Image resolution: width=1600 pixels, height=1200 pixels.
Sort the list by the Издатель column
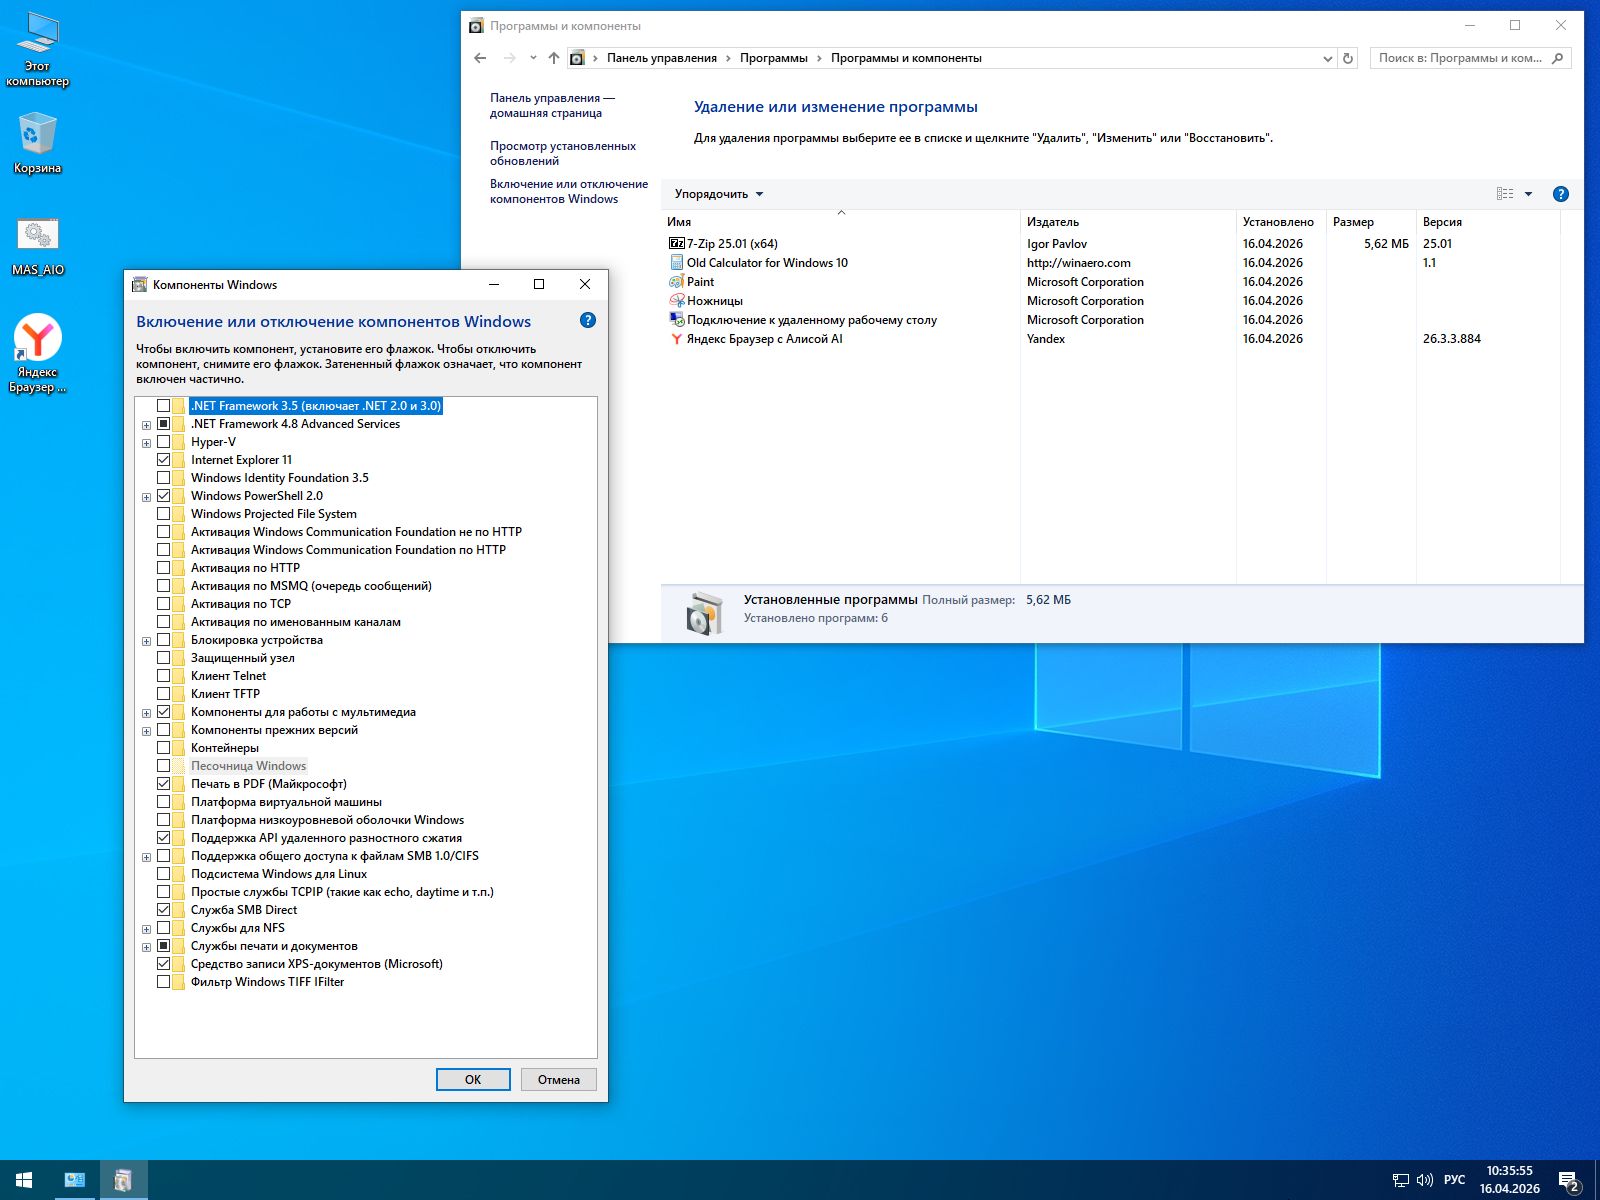(1053, 222)
